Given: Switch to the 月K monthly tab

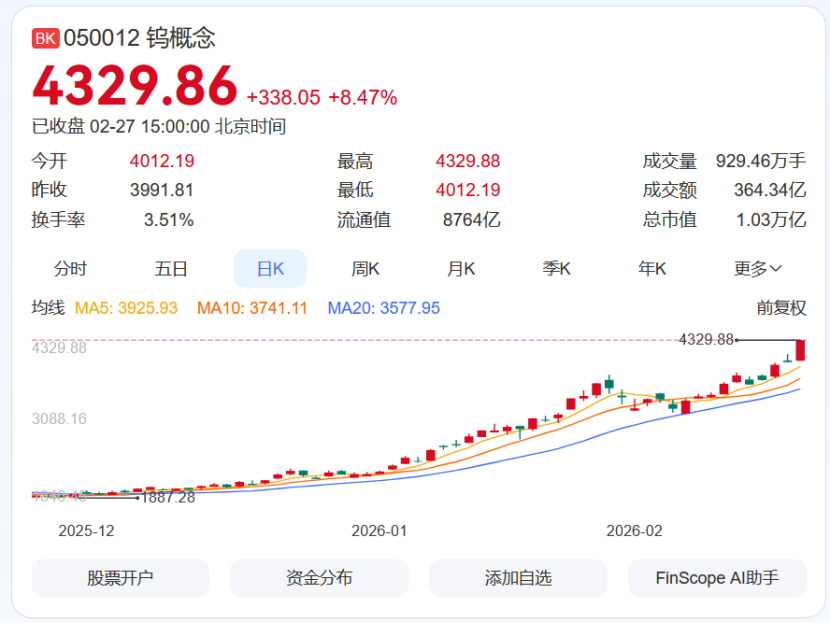Looking at the screenshot, I should tap(460, 268).
